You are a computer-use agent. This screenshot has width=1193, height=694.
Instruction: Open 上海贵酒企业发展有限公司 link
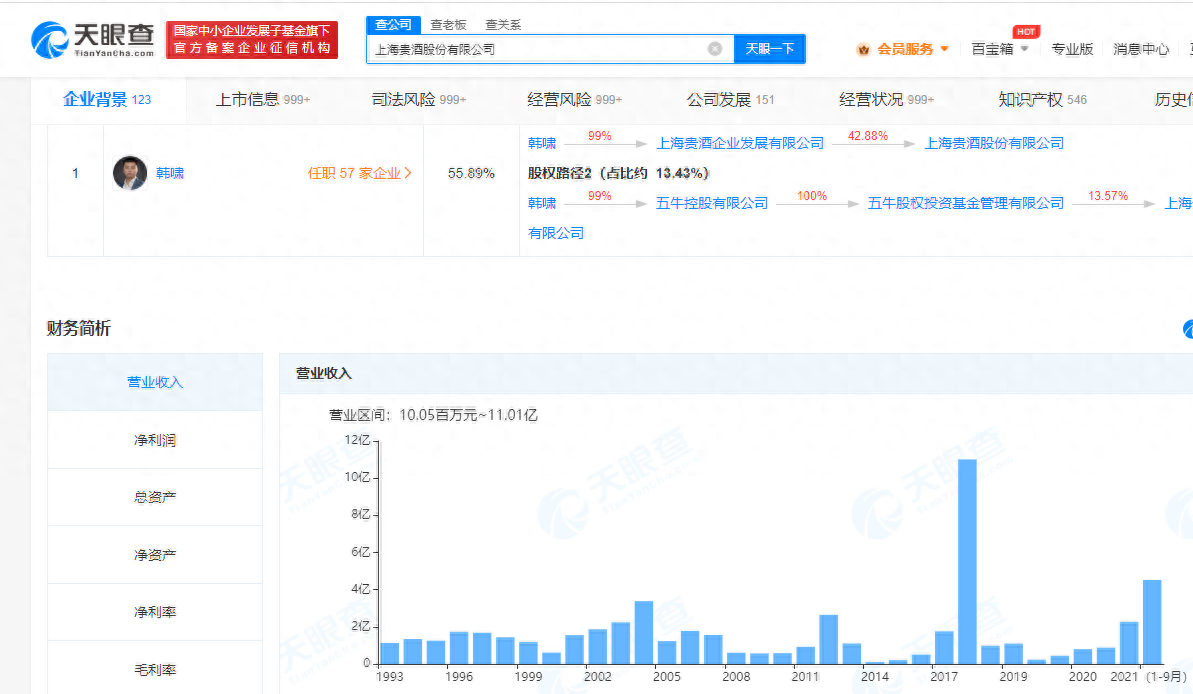(x=740, y=143)
